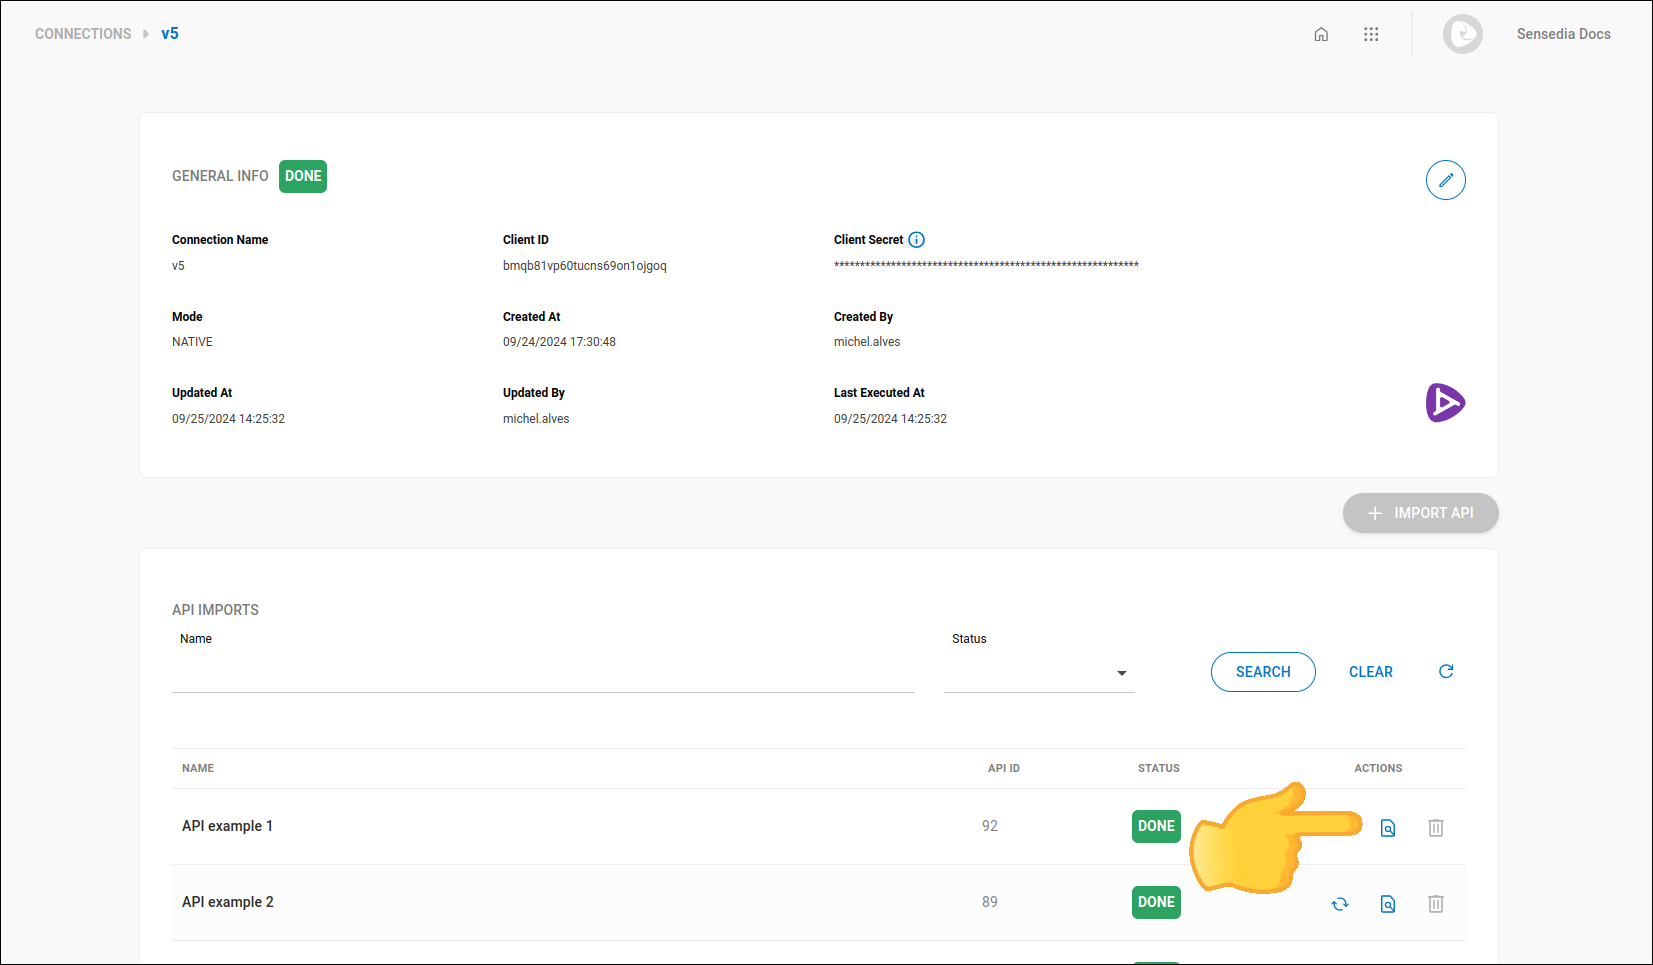The image size is (1653, 965).
Task: Click the DONE badge next to General Info
Action: [302, 176]
